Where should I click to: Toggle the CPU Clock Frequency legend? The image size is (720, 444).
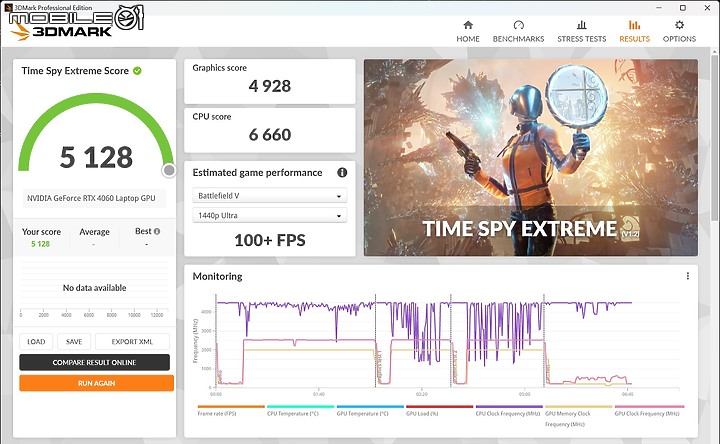(x=509, y=410)
